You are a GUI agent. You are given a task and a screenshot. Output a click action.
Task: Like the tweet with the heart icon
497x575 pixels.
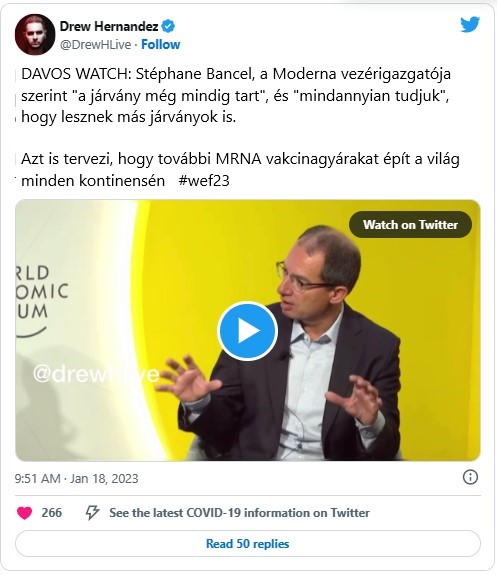25,513
